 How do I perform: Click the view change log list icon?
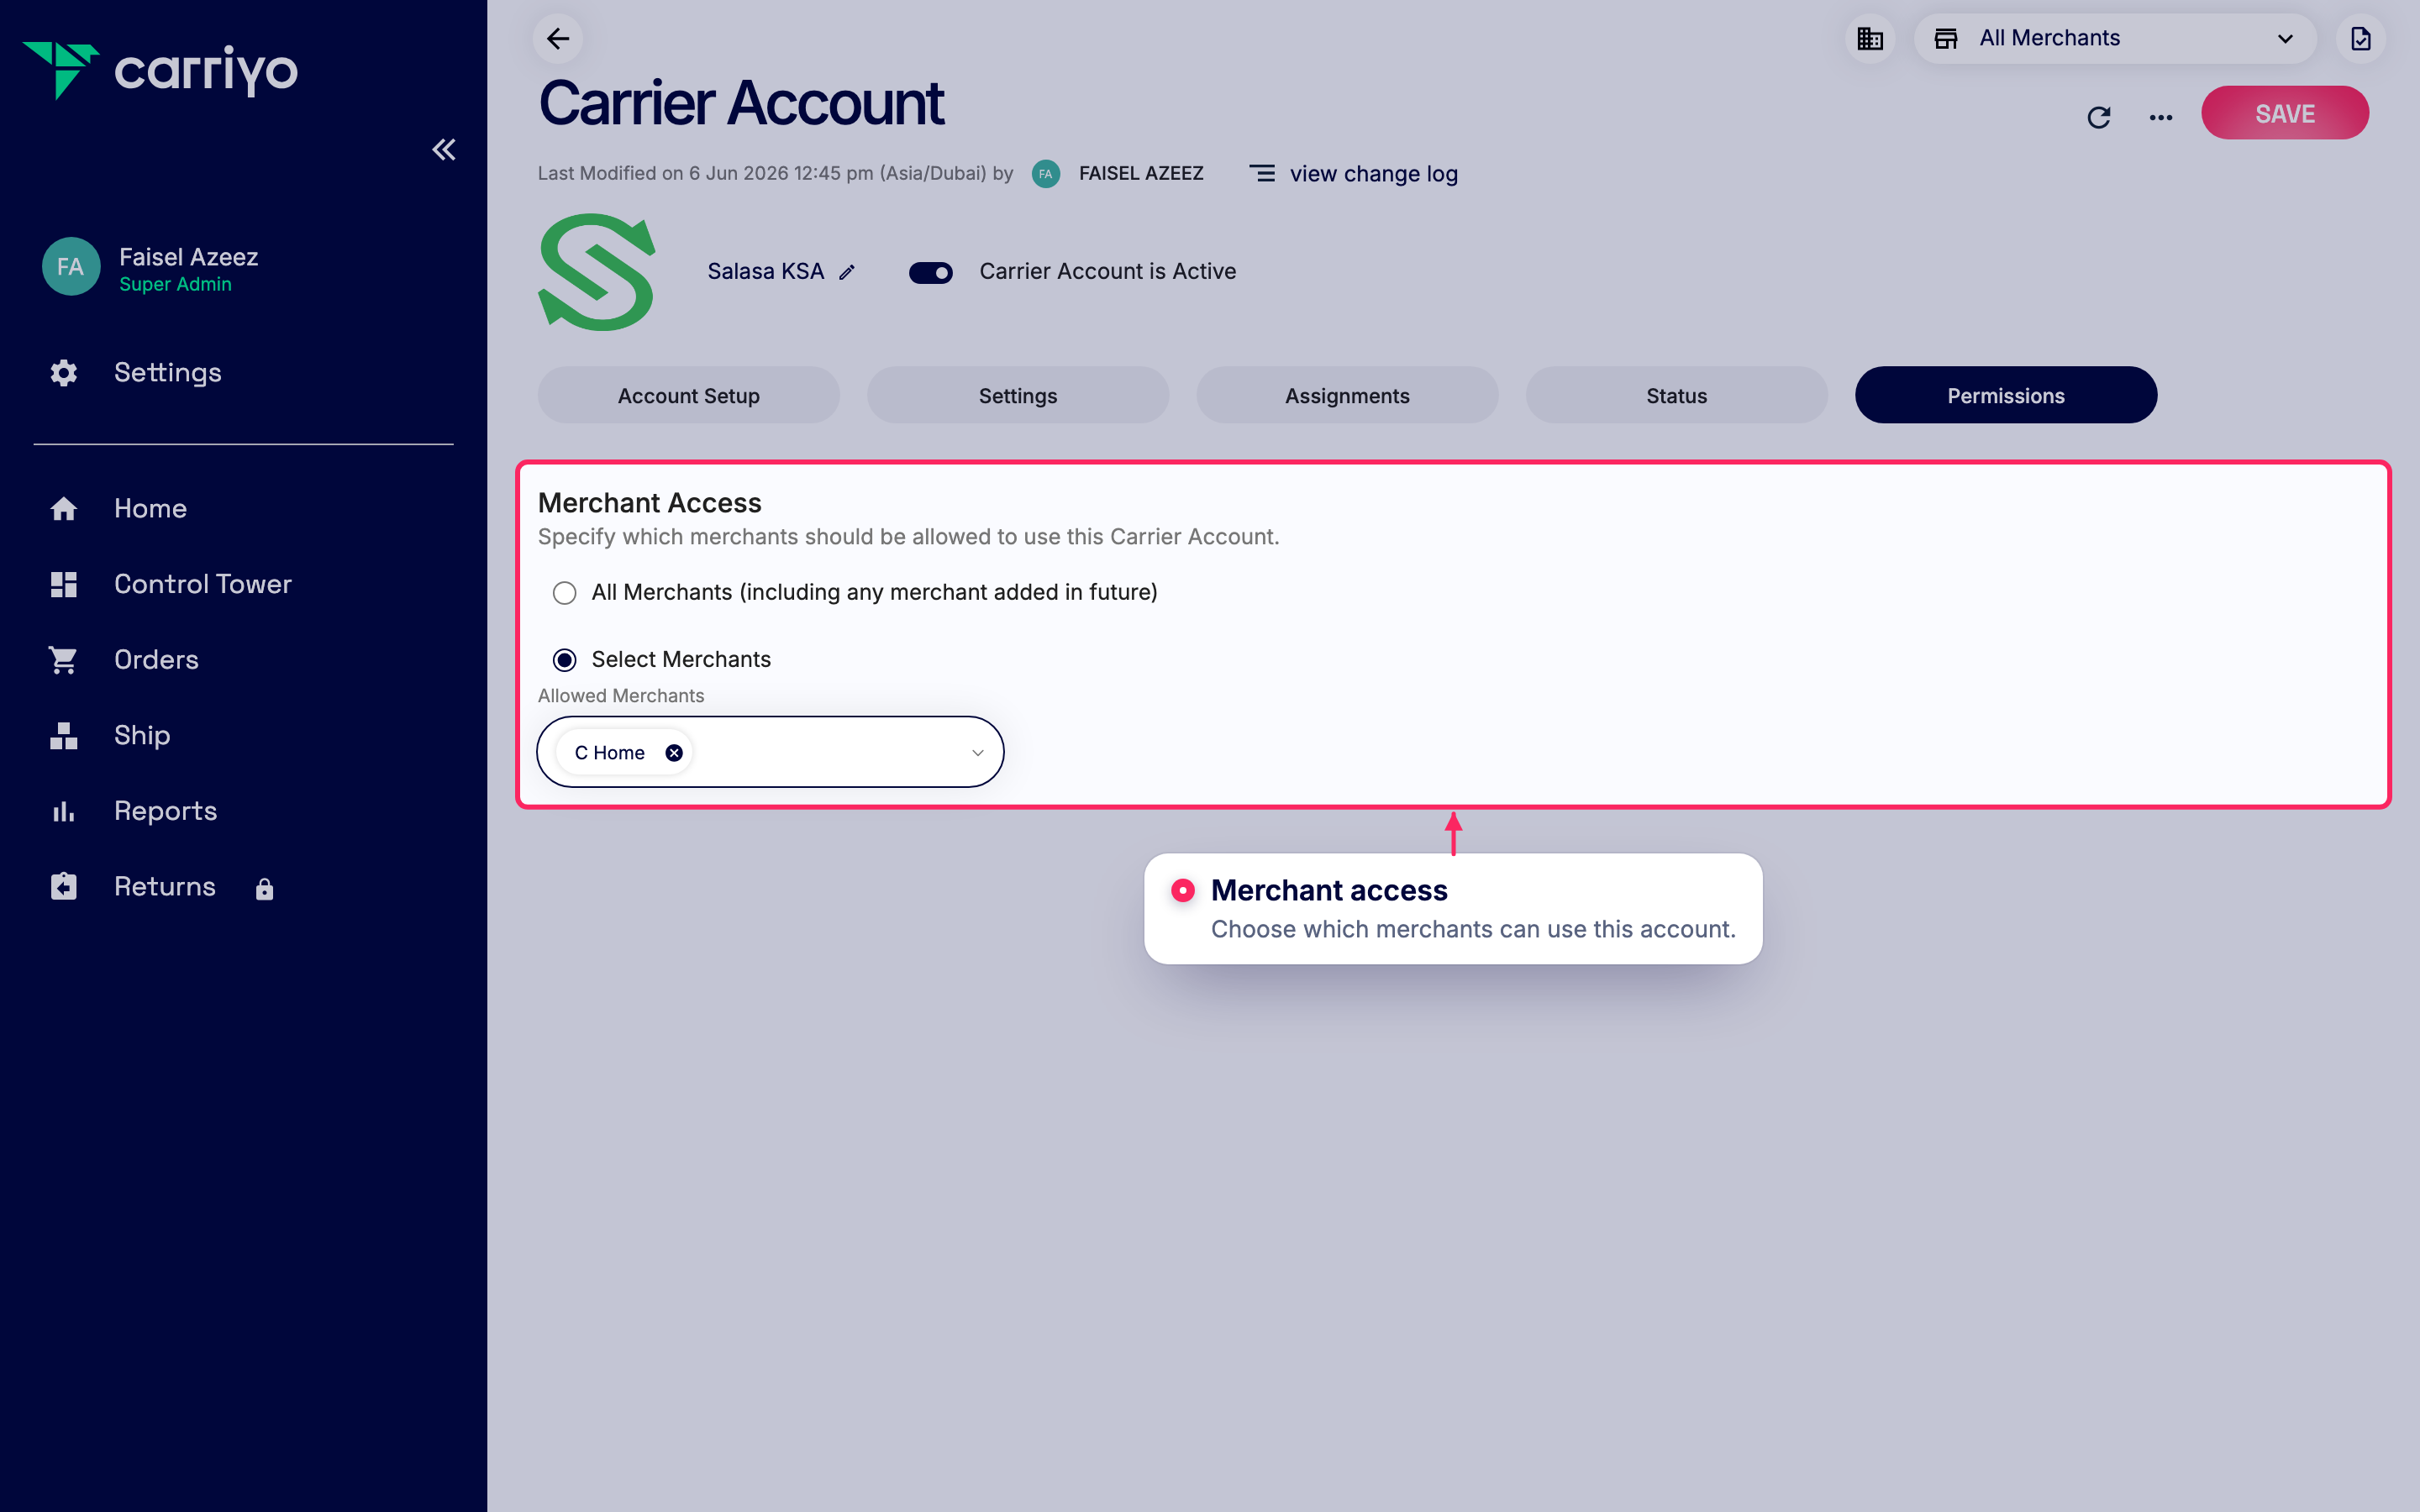pos(1262,174)
